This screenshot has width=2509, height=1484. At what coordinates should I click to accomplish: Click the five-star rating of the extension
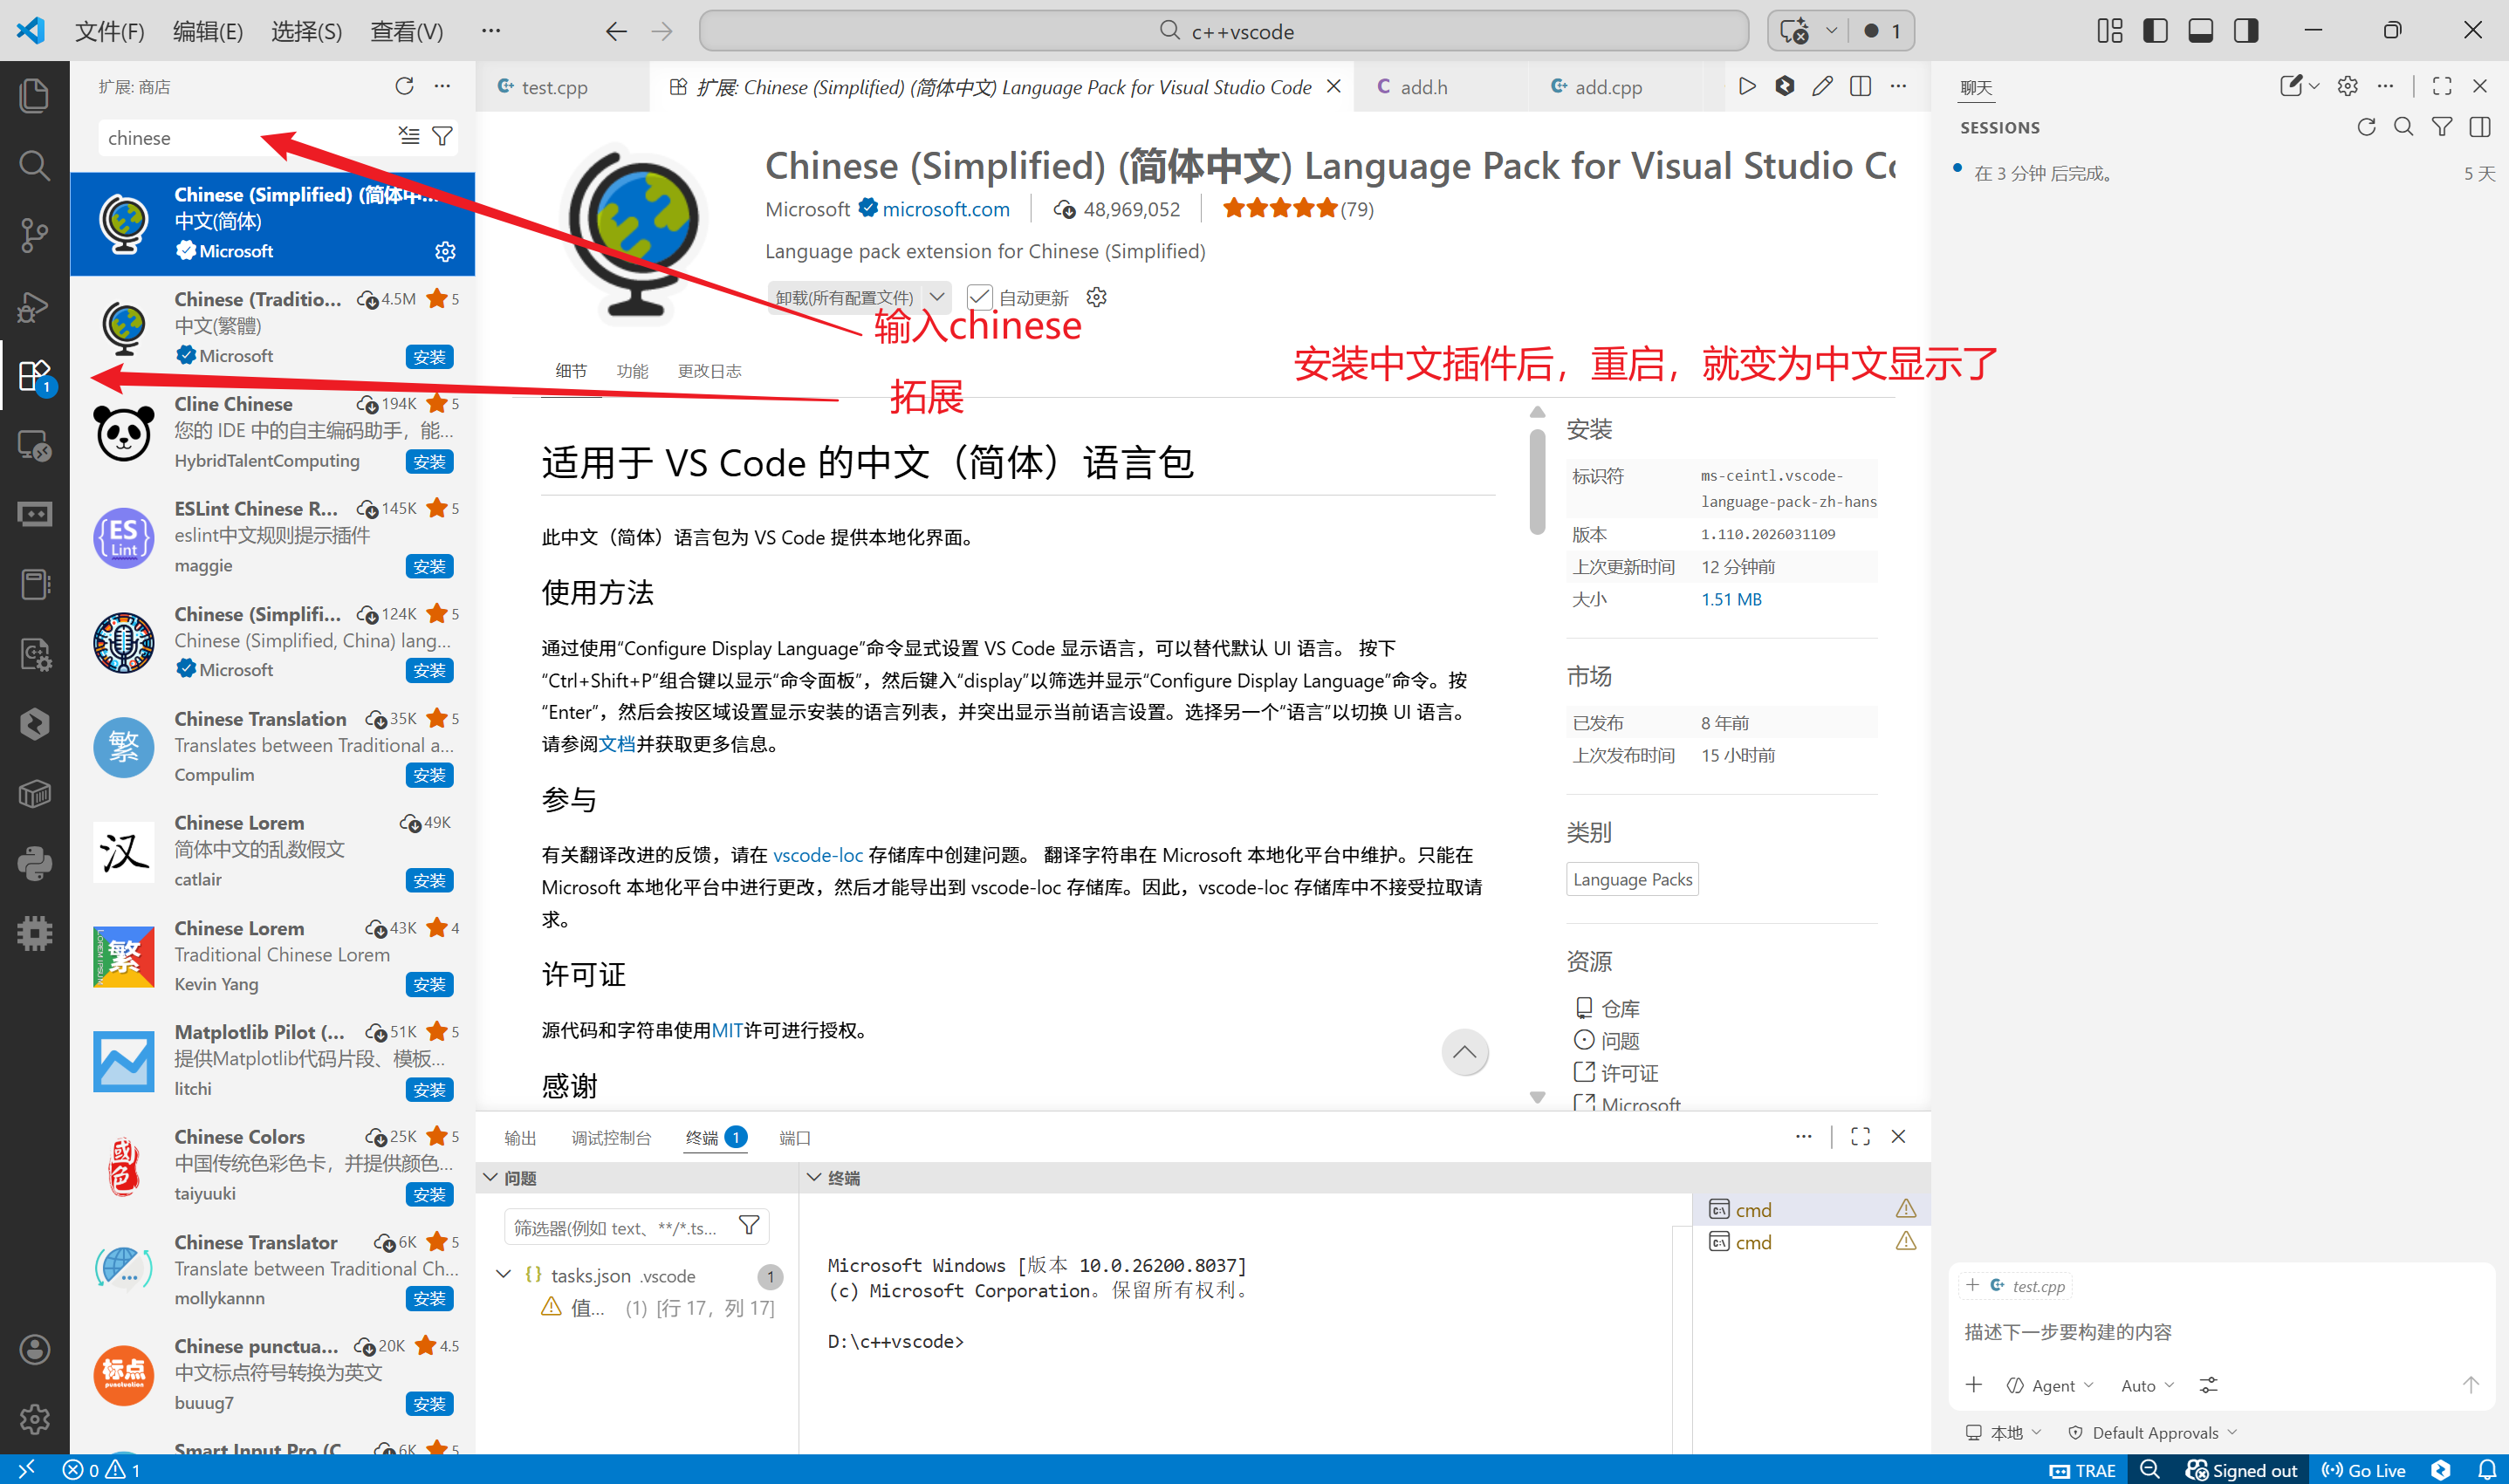[x=1279, y=208]
